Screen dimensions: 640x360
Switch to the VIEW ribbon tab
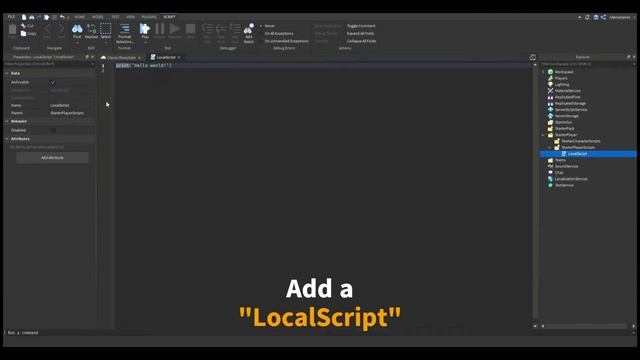(130, 17)
